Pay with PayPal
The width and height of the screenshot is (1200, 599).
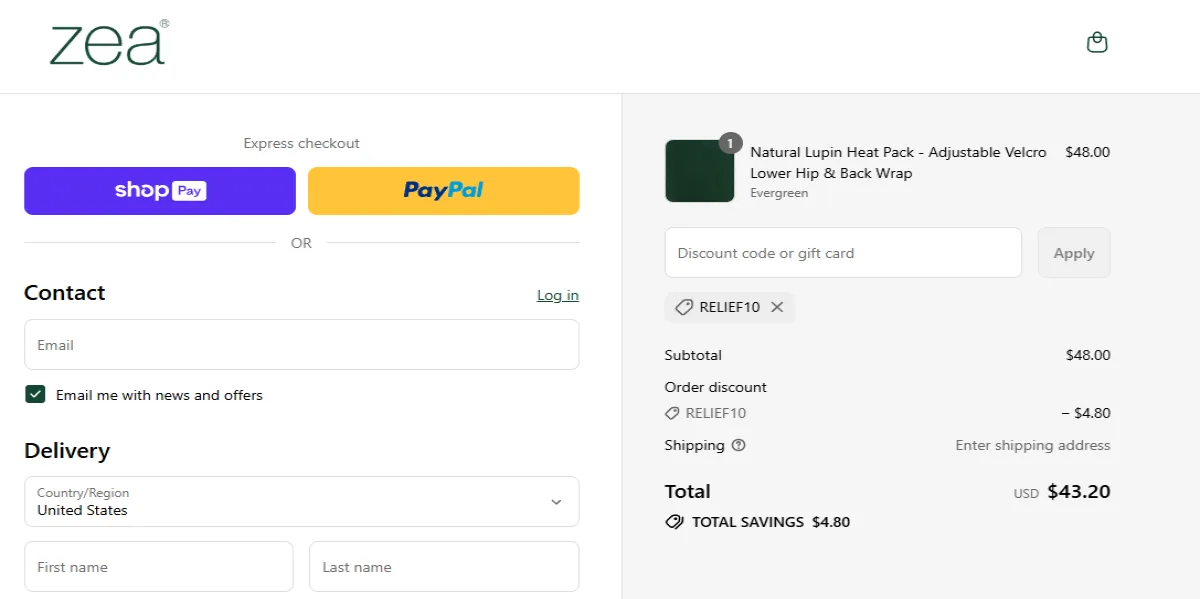pos(443,190)
